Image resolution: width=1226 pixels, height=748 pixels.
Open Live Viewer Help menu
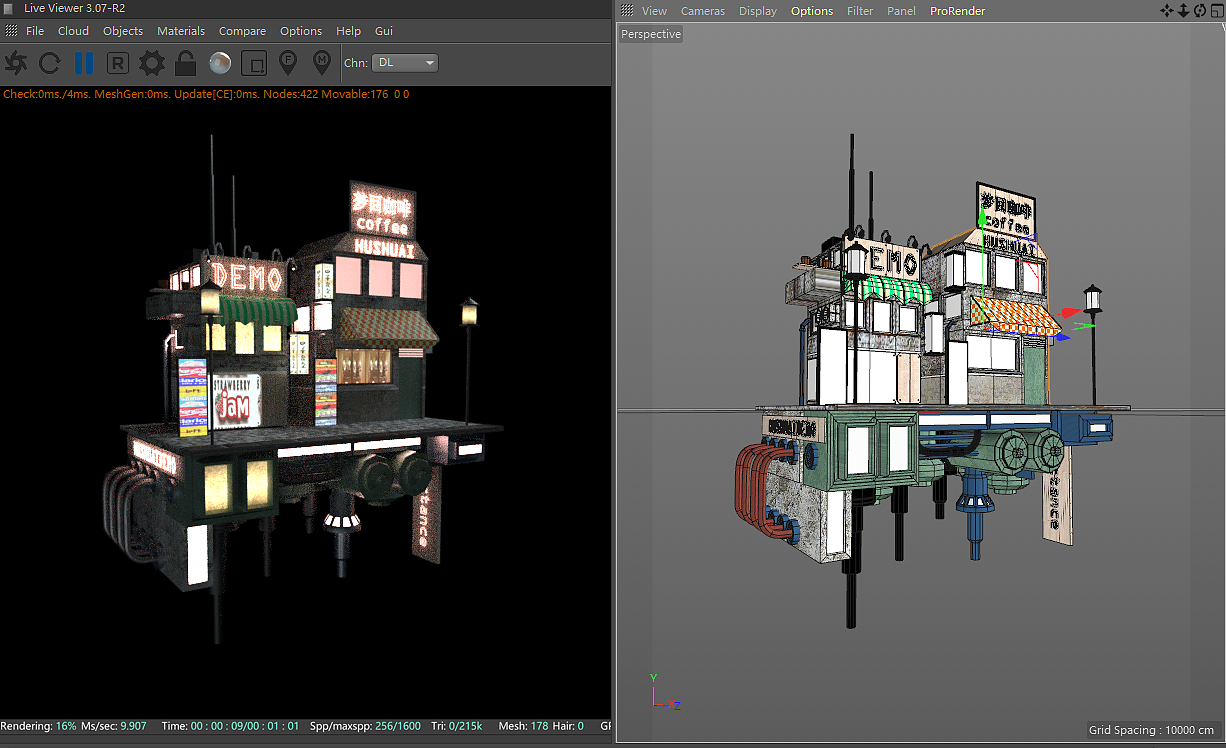pos(349,31)
